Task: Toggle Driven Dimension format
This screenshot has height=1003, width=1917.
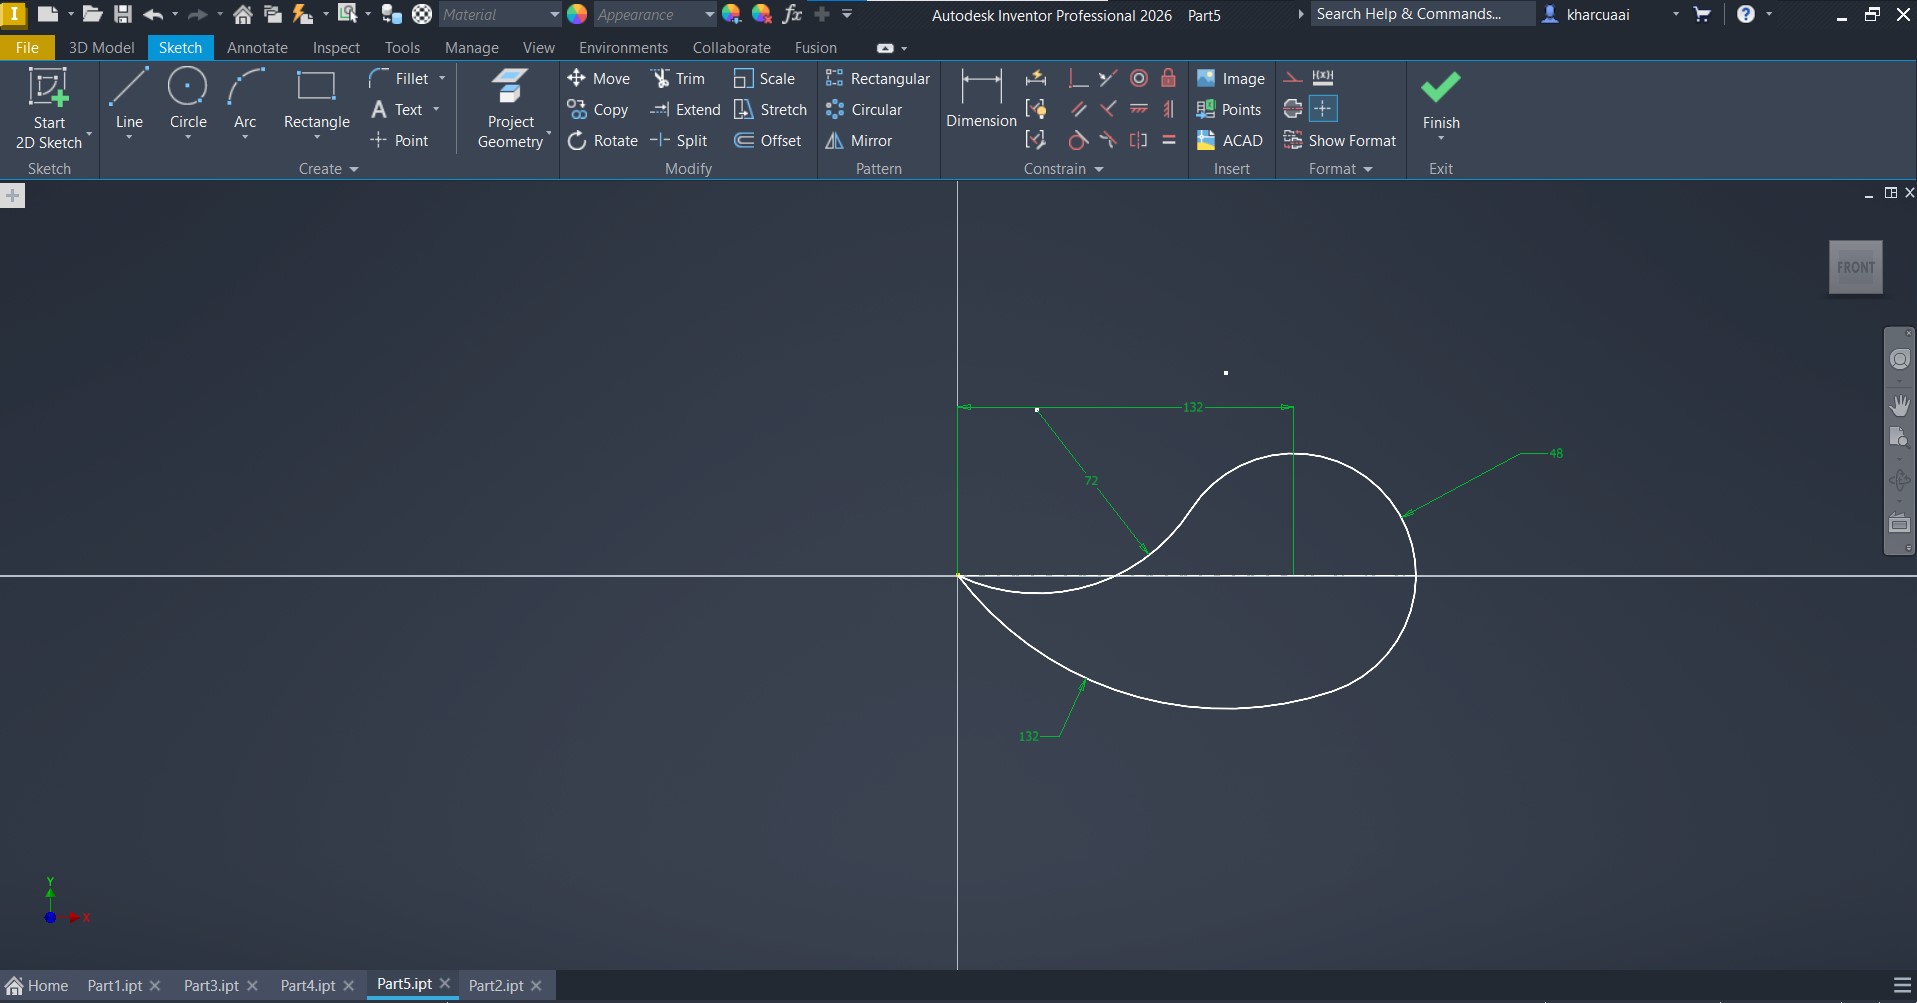Action: [1323, 78]
